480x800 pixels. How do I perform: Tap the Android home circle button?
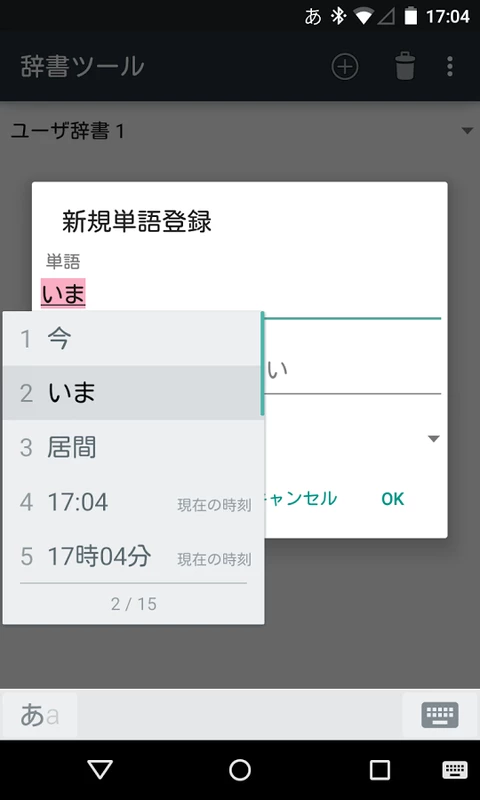[240, 770]
